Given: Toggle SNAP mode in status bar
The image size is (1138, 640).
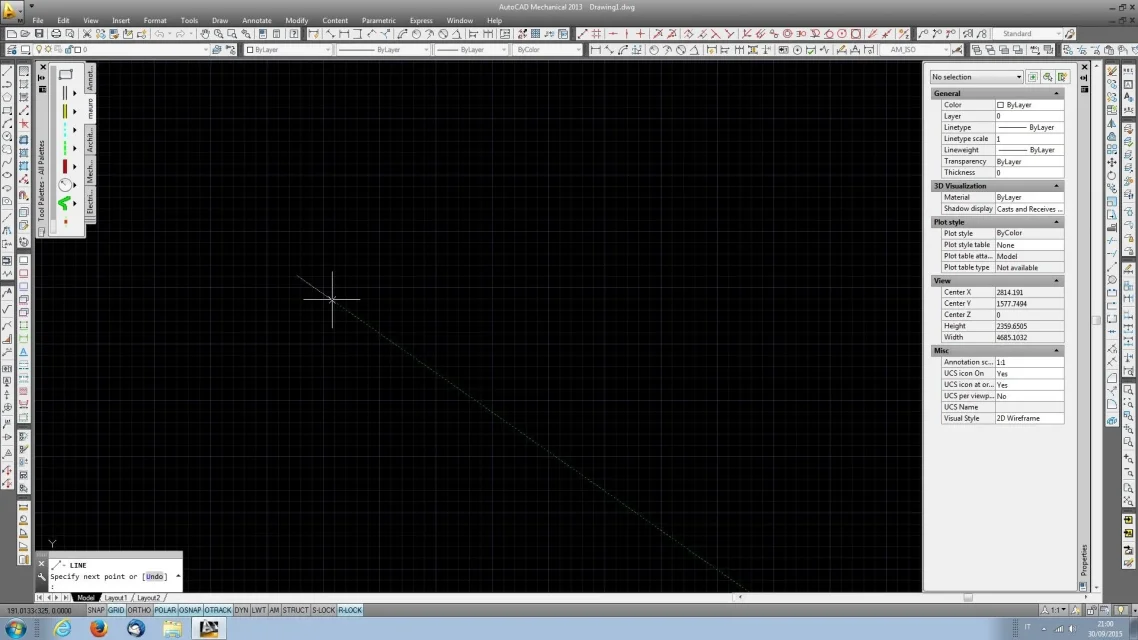Looking at the screenshot, I should 96,610.
